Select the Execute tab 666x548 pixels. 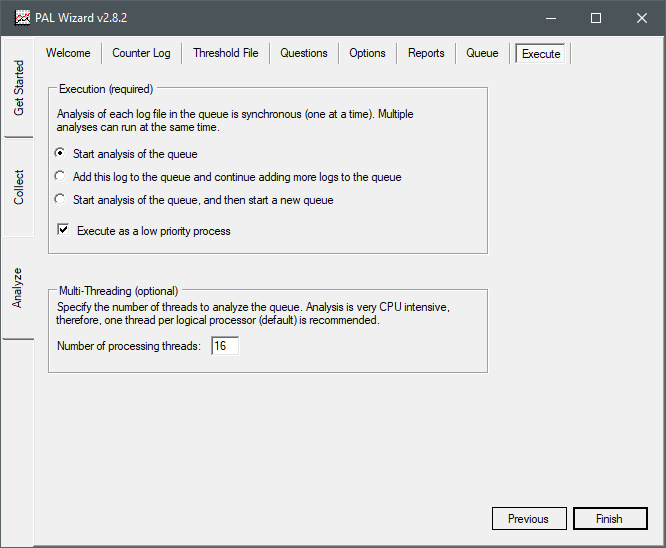(x=541, y=54)
